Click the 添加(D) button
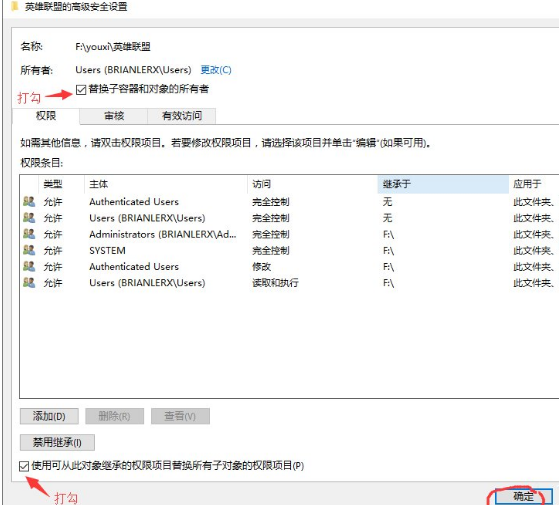 tap(49, 416)
